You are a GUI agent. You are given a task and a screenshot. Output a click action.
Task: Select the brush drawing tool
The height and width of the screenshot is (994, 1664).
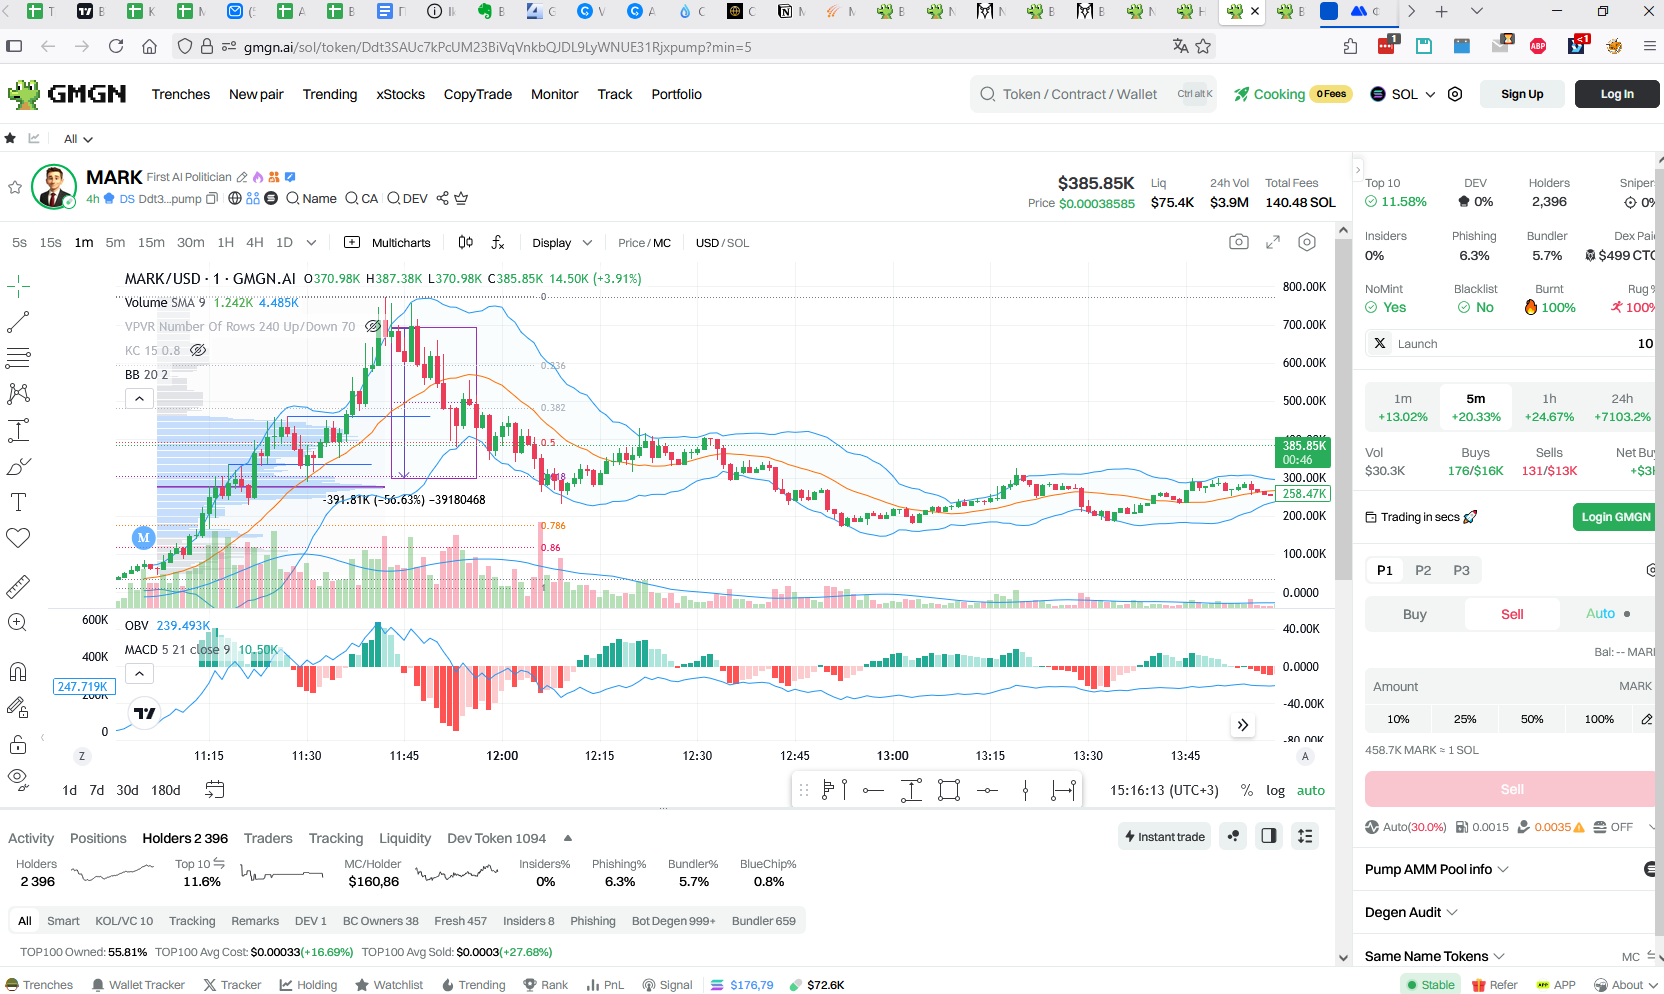click(x=18, y=466)
